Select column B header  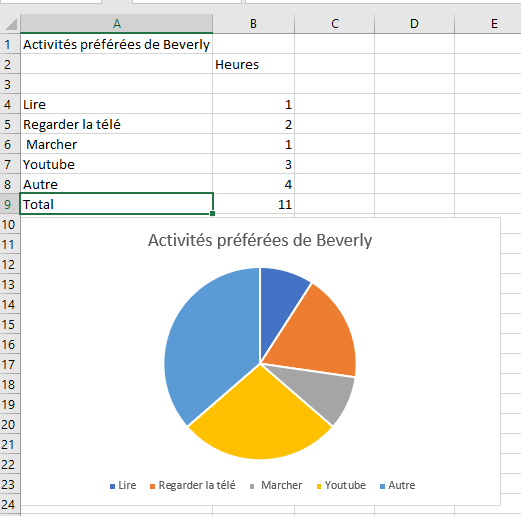click(x=253, y=24)
